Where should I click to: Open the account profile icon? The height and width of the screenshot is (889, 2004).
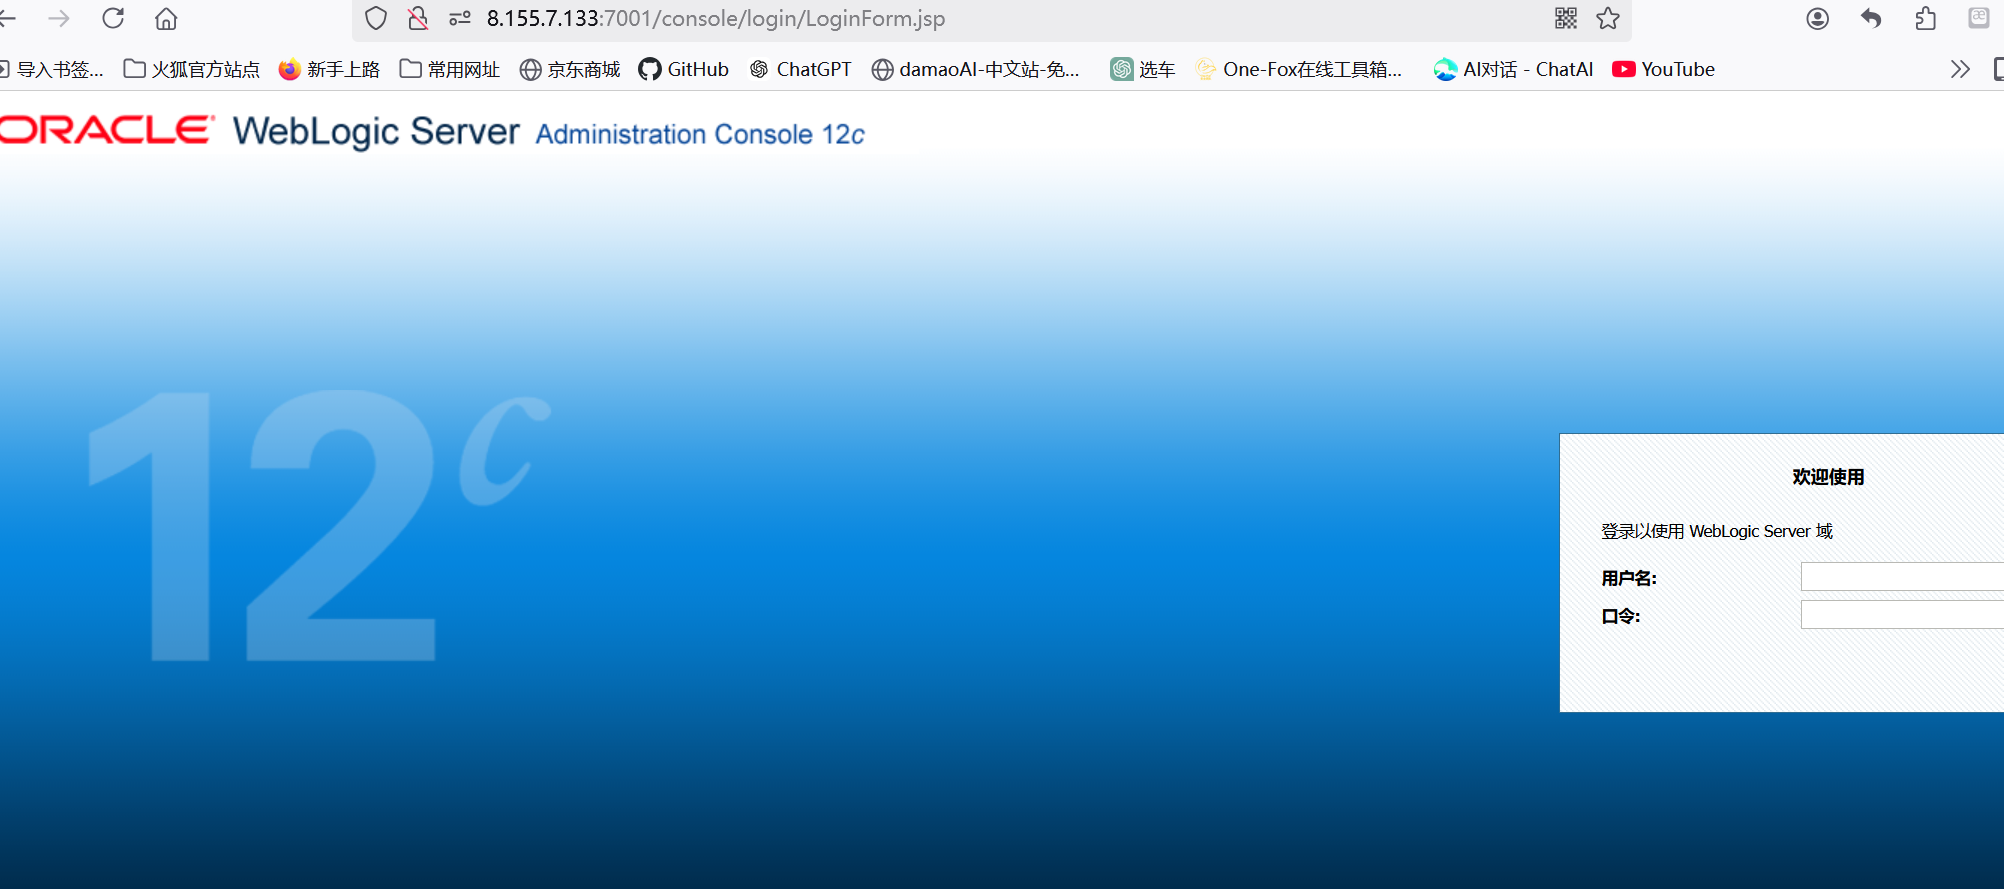[1818, 18]
